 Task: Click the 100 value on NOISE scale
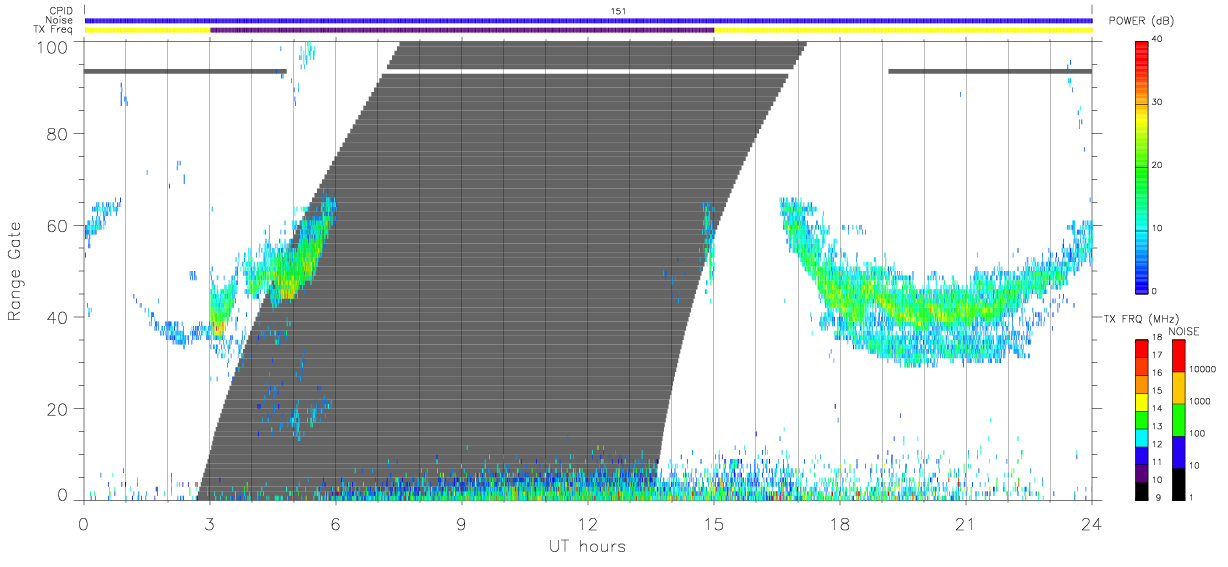(1197, 433)
